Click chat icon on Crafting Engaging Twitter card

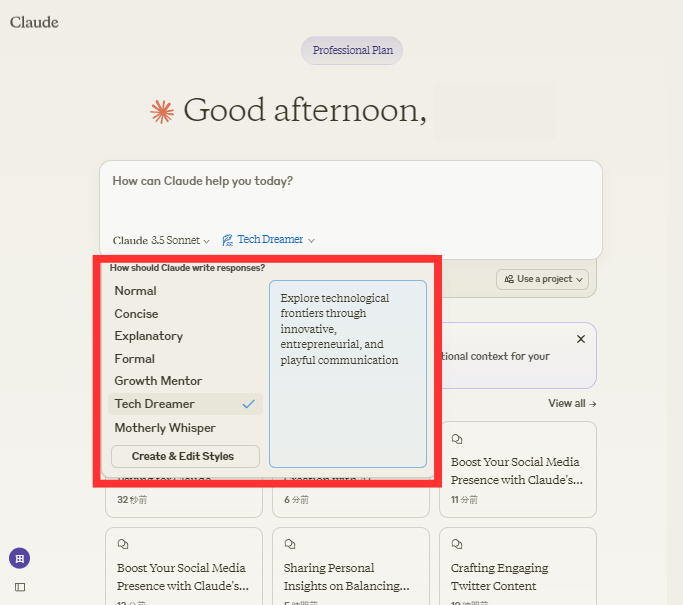click(457, 544)
